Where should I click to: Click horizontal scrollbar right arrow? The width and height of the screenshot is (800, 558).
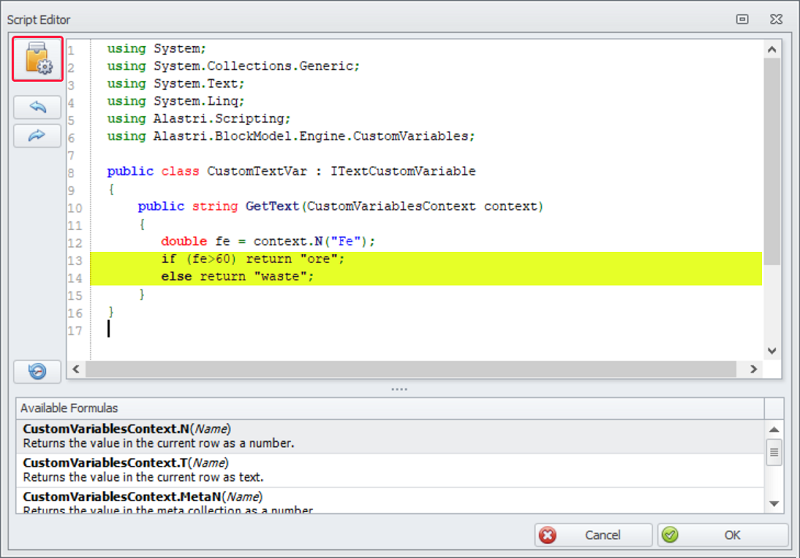click(x=754, y=369)
